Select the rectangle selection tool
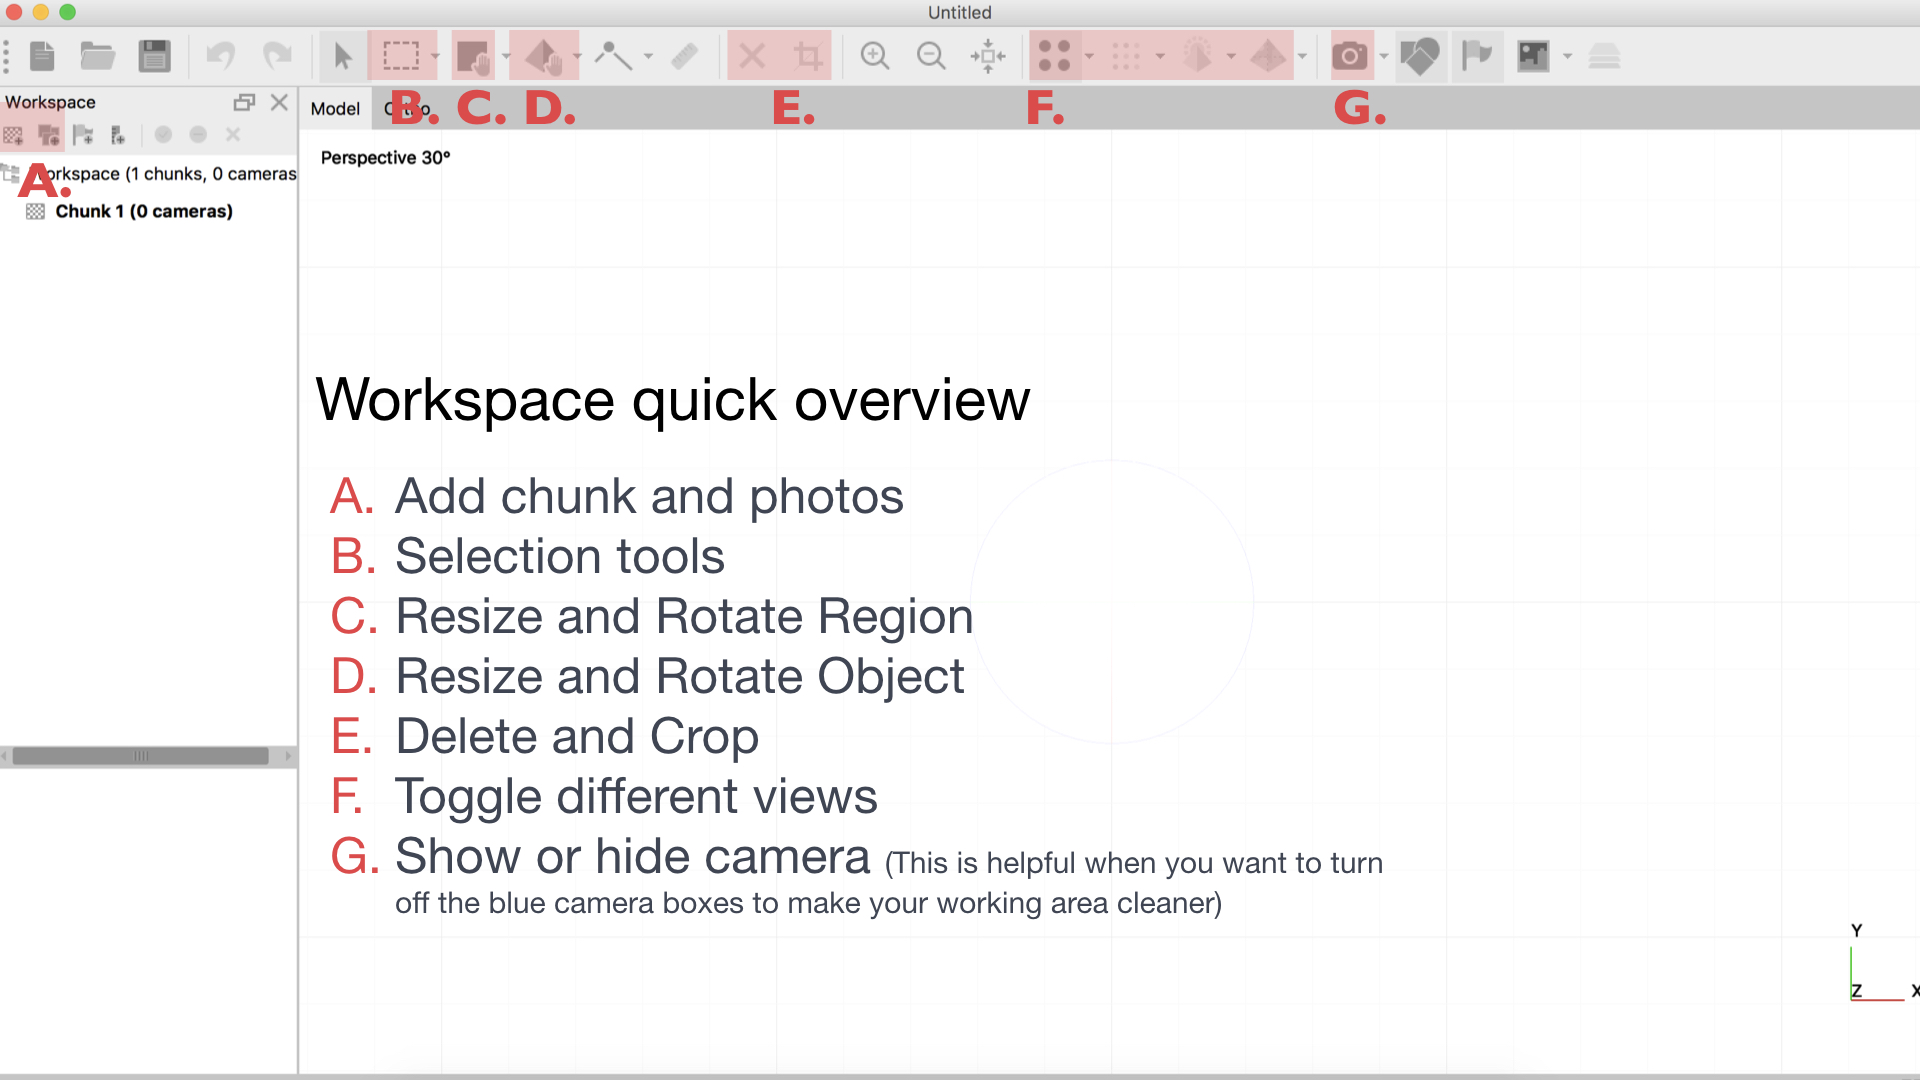1920x1080 pixels. 401,56
